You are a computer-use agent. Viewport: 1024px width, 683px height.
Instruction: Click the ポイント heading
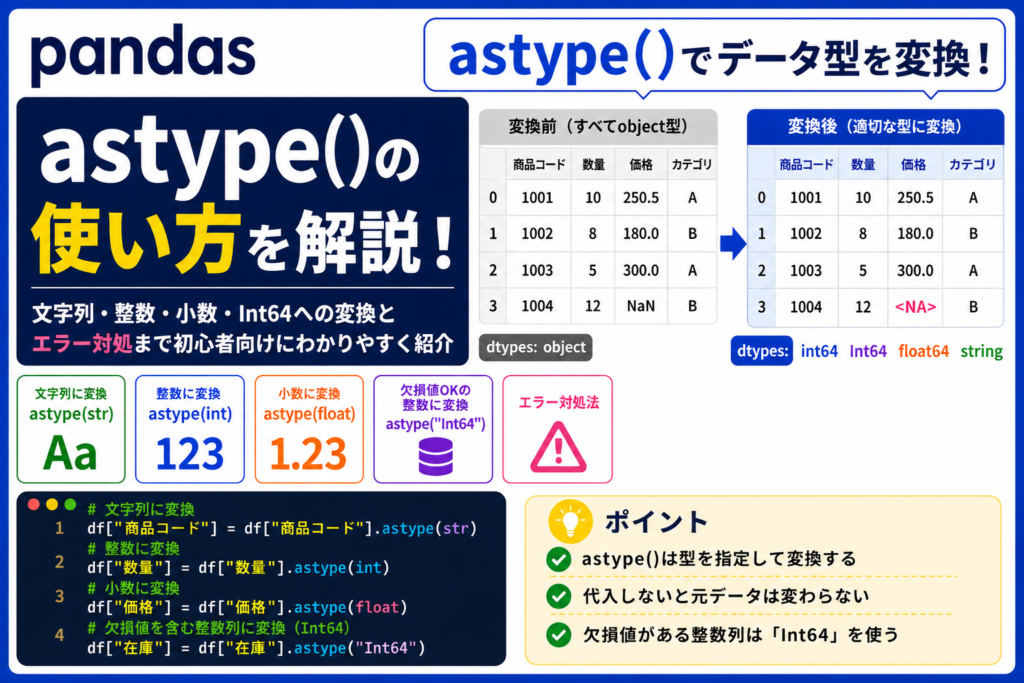656,522
